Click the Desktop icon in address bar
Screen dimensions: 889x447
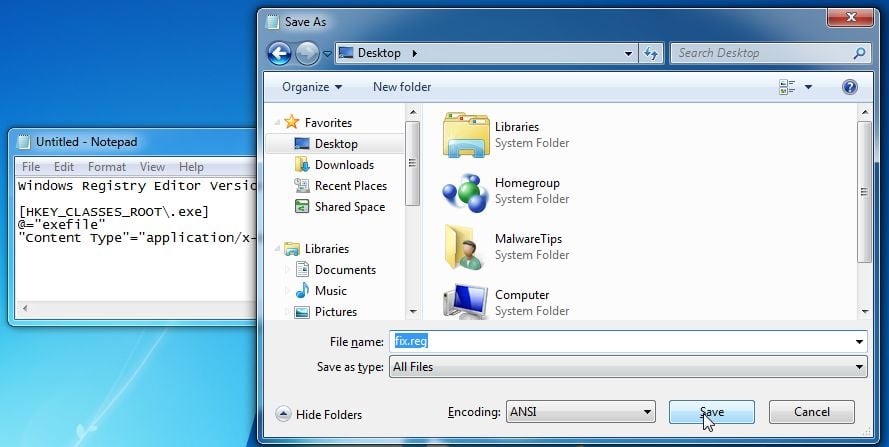345,53
